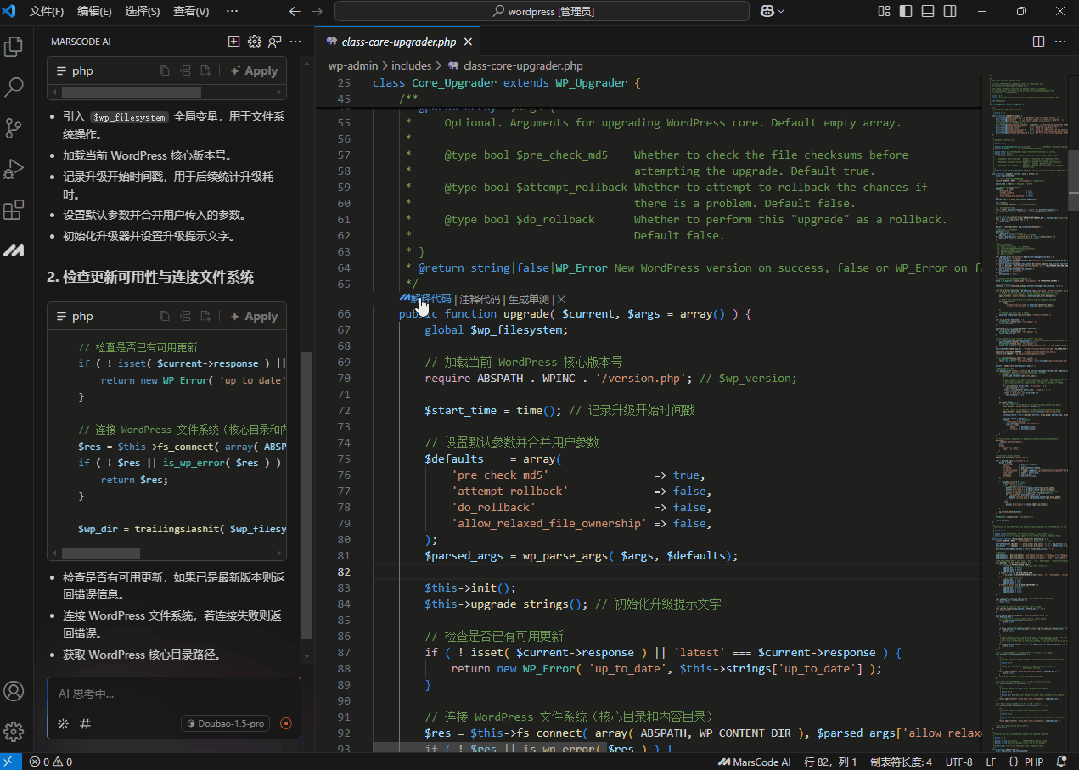This screenshot has width=1079, height=770.
Task: Open the overflow menu ellipsis in menu bar
Action: point(233,11)
